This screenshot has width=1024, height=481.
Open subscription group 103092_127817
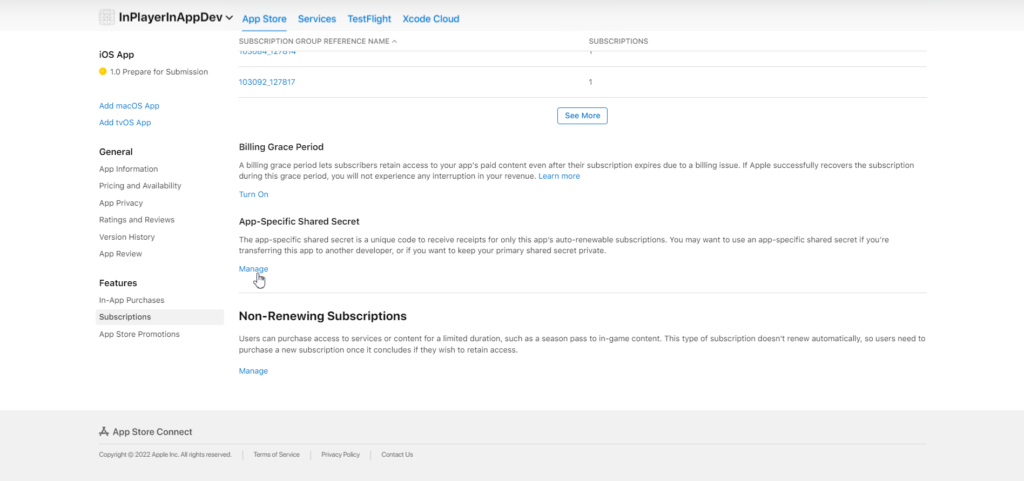(x=267, y=82)
